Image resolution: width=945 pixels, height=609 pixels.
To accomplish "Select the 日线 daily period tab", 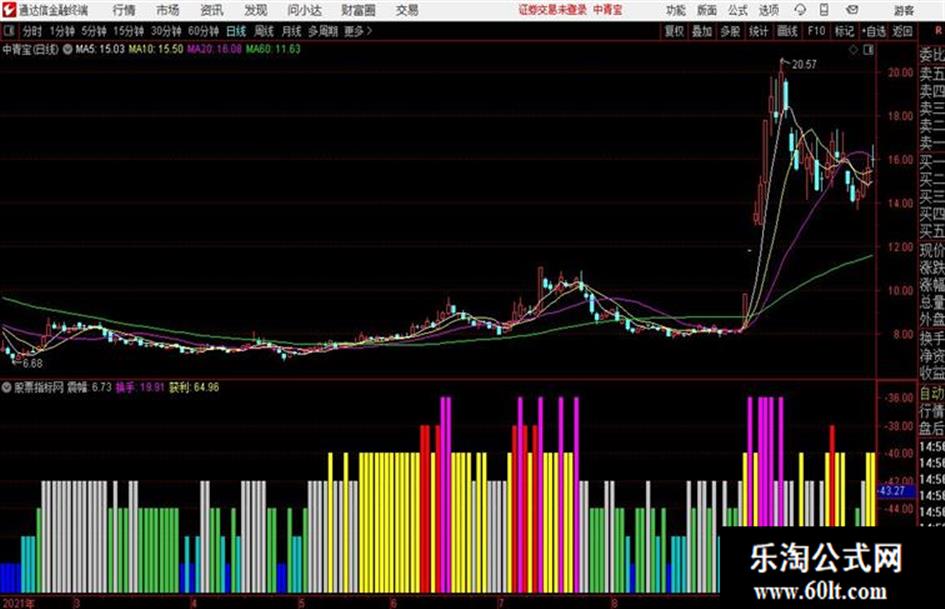I will click(236, 31).
